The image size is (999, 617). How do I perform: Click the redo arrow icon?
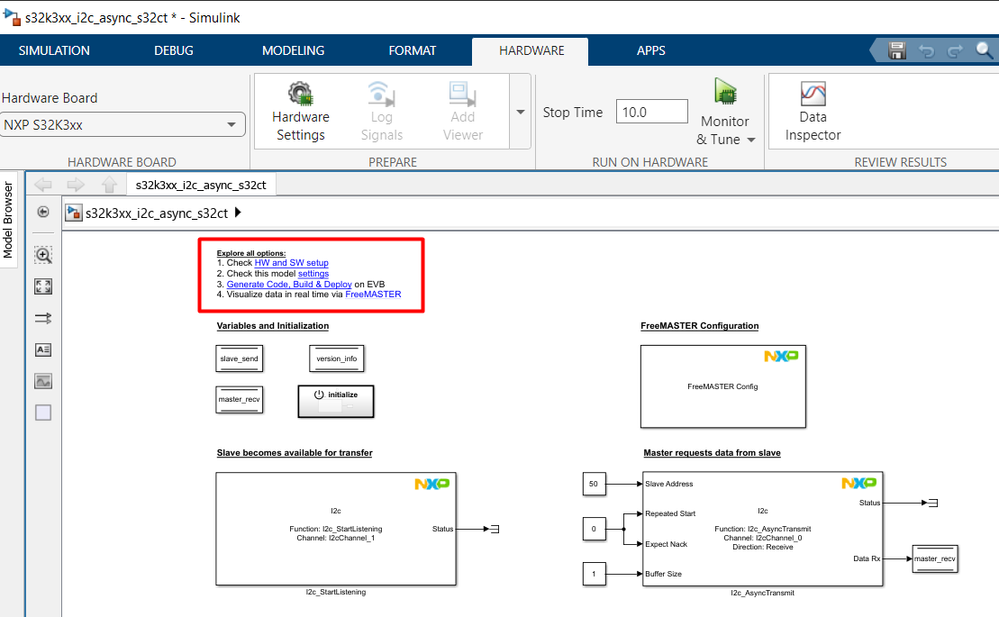[x=954, y=51]
